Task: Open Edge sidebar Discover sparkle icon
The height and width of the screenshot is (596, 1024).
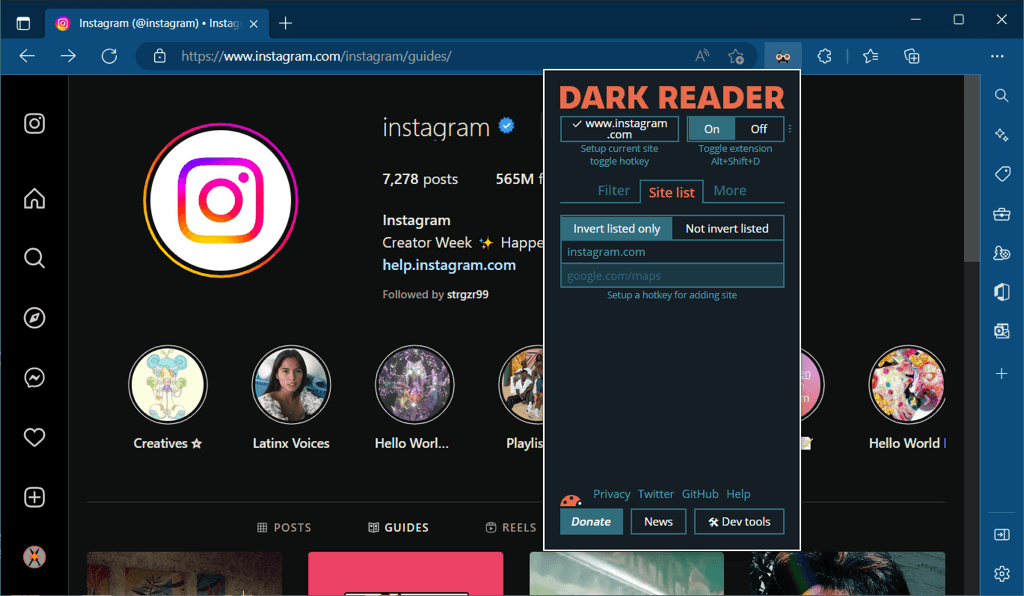Action: pyautogui.click(x=1002, y=135)
